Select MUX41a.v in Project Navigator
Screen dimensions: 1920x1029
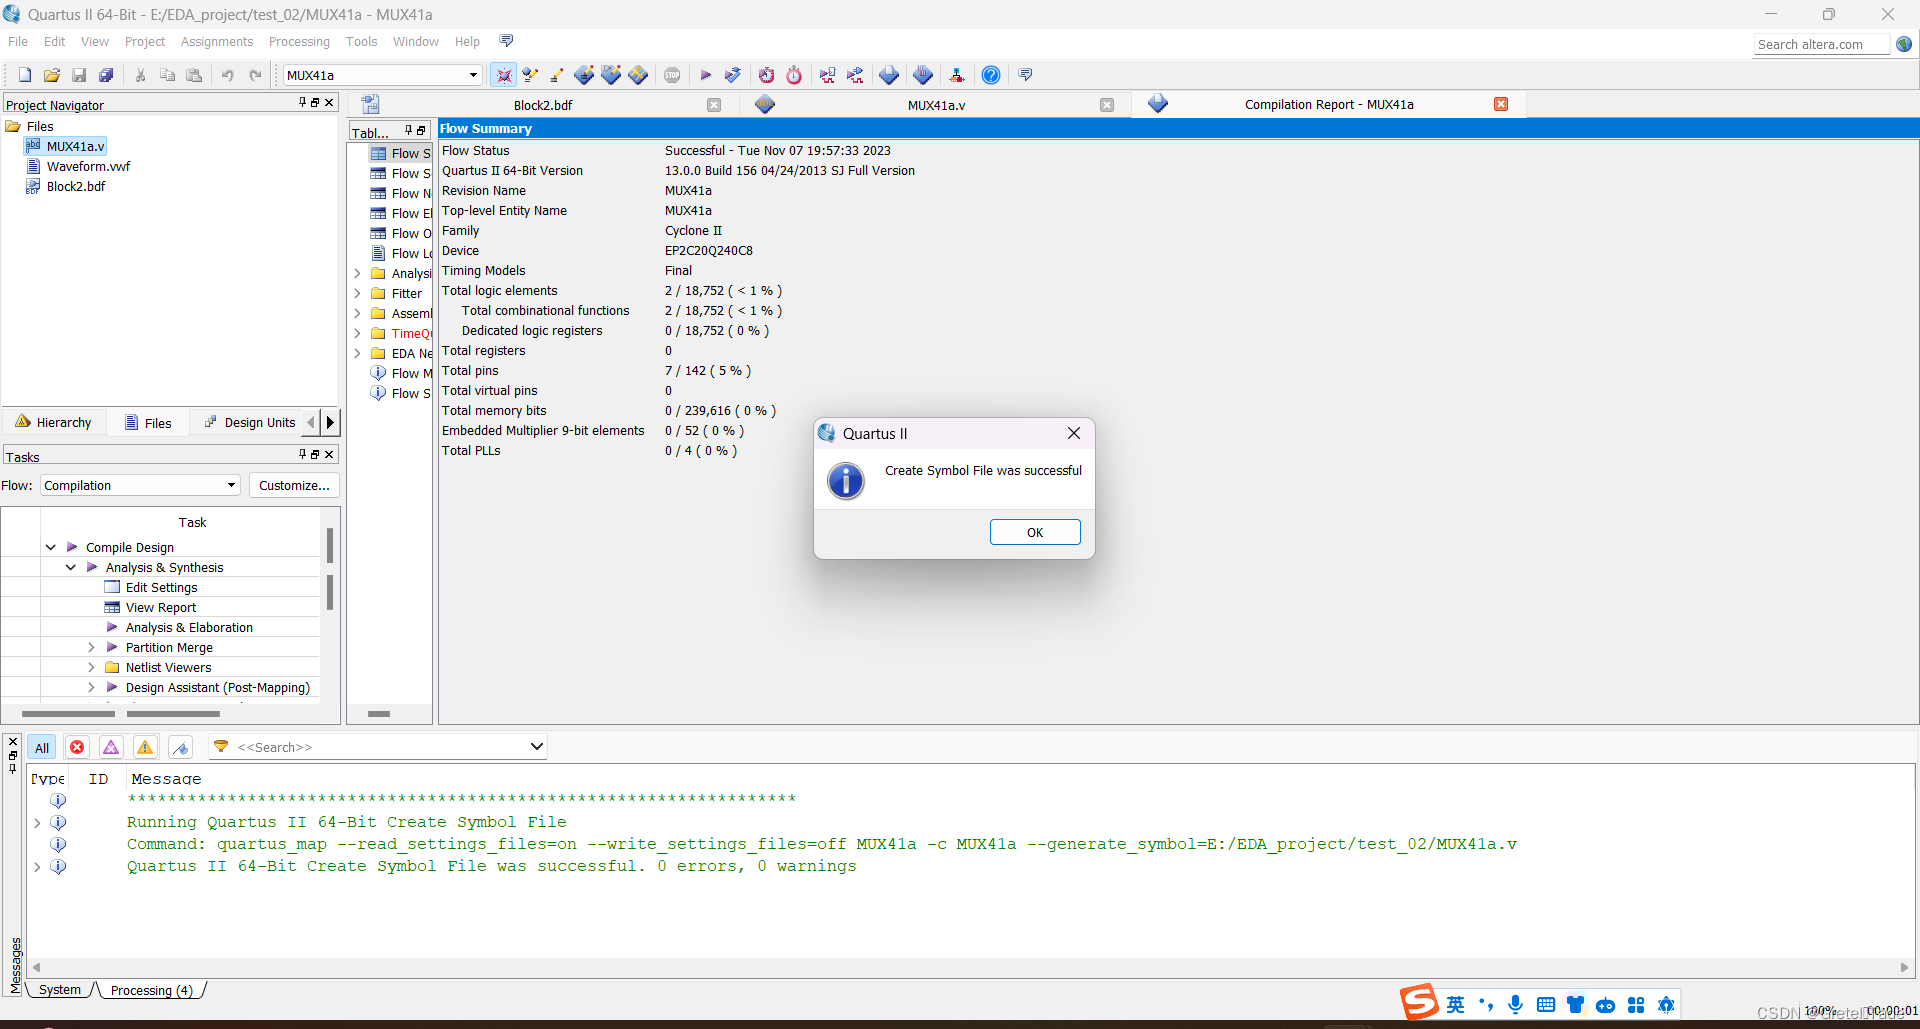point(75,146)
